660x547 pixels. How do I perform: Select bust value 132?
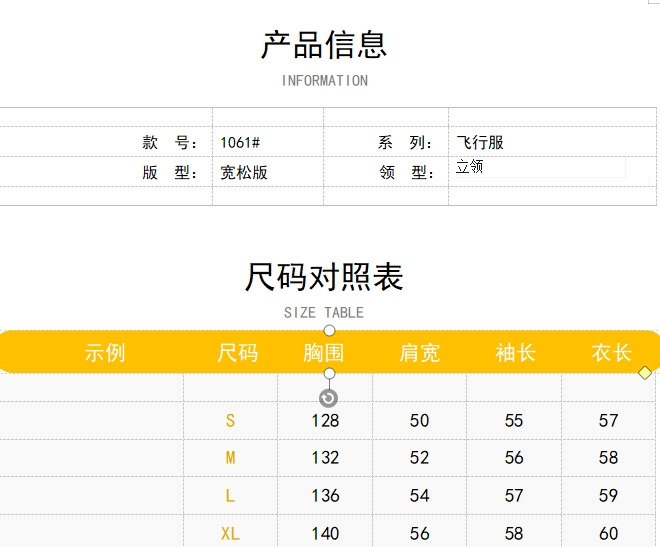325,458
